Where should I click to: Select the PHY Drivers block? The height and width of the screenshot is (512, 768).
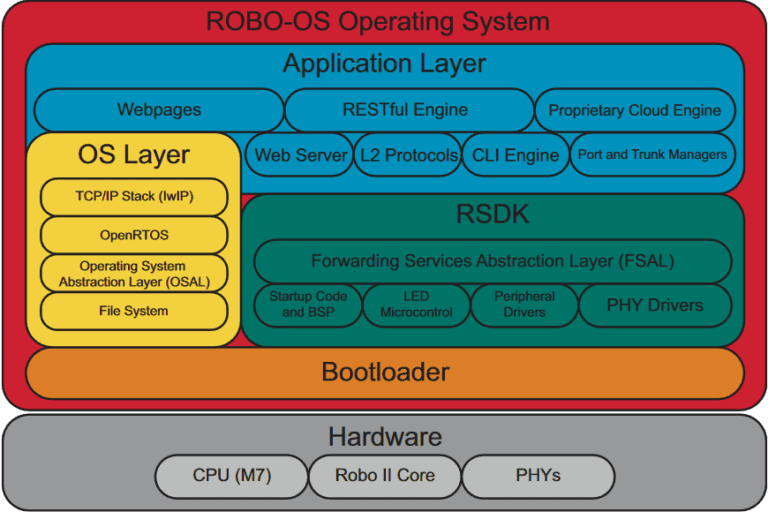click(655, 305)
